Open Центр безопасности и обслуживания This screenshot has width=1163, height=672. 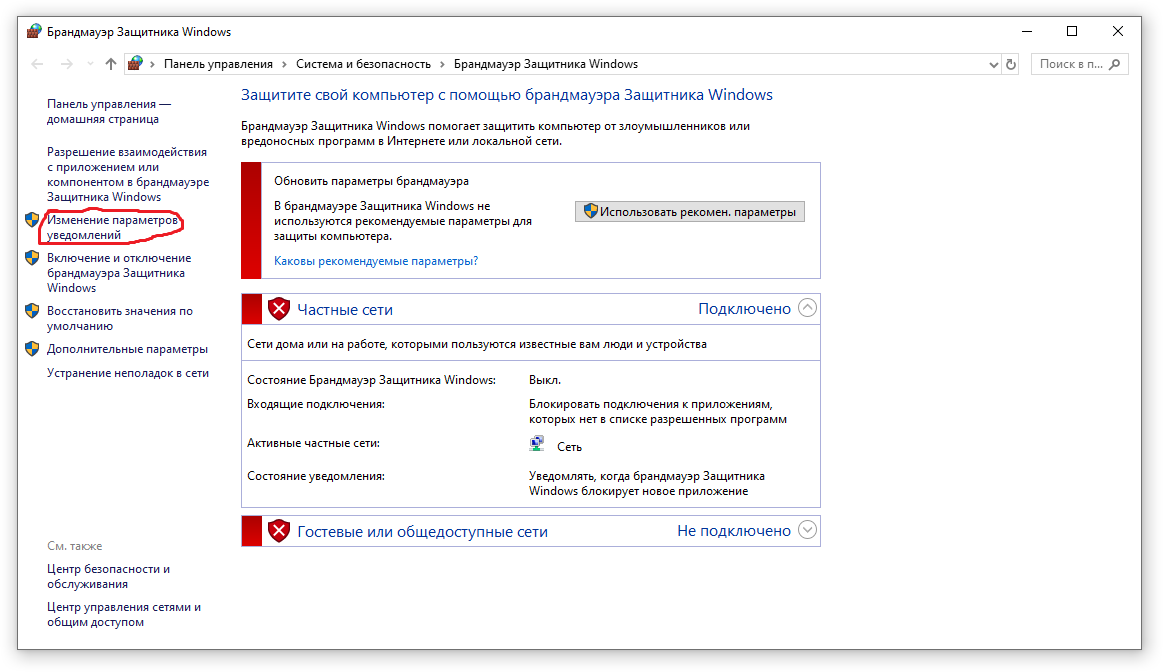(108, 576)
